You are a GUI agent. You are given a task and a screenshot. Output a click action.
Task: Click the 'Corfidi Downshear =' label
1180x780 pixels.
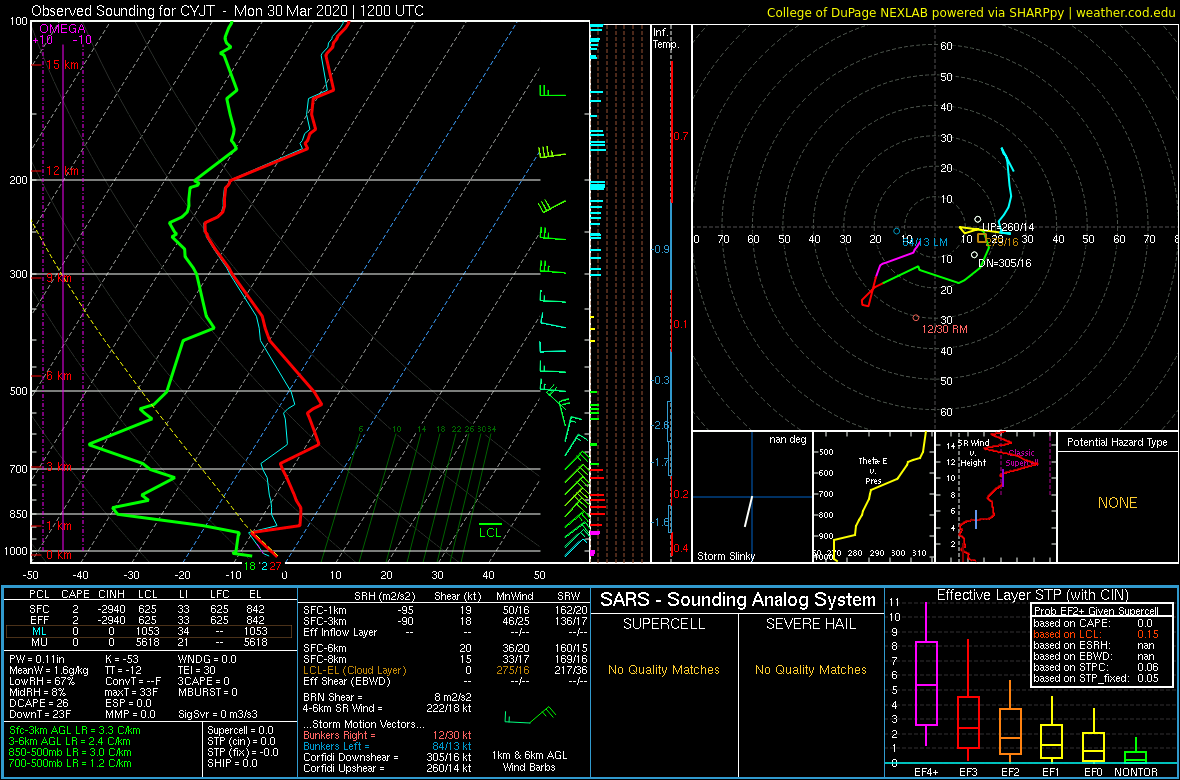click(352, 757)
